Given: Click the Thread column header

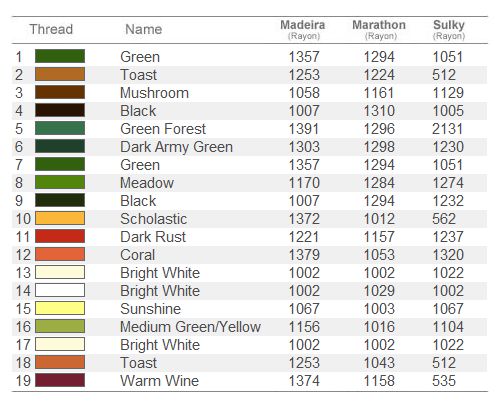Looking at the screenshot, I should click(51, 29).
